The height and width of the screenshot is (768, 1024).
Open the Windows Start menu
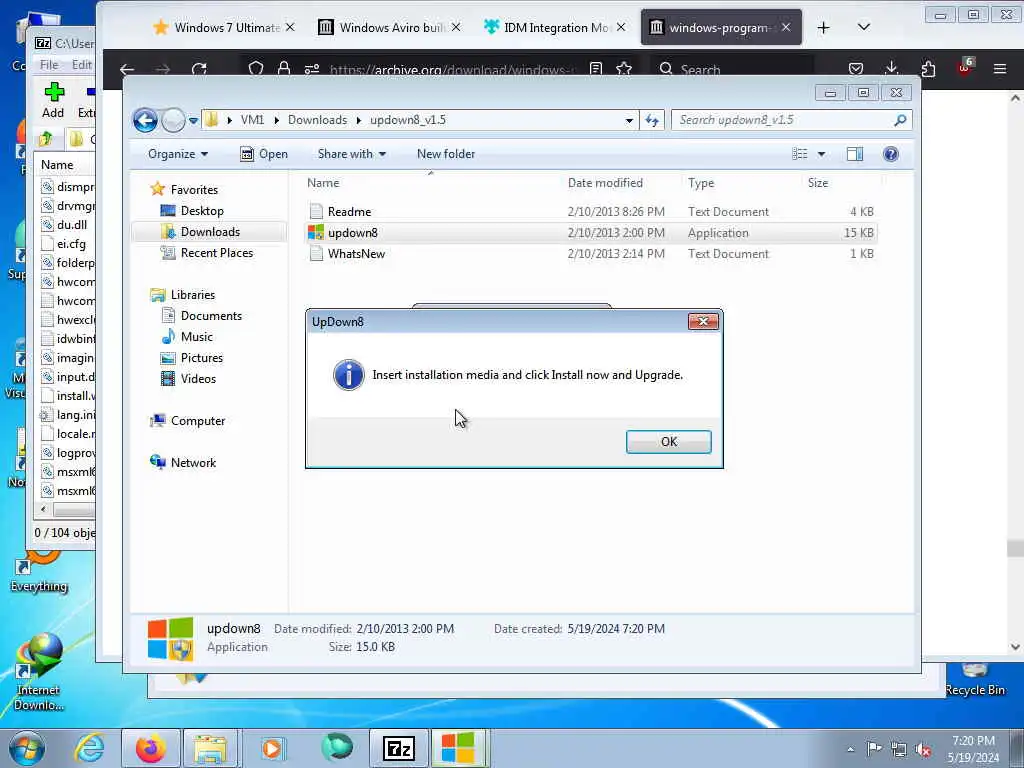[26, 748]
